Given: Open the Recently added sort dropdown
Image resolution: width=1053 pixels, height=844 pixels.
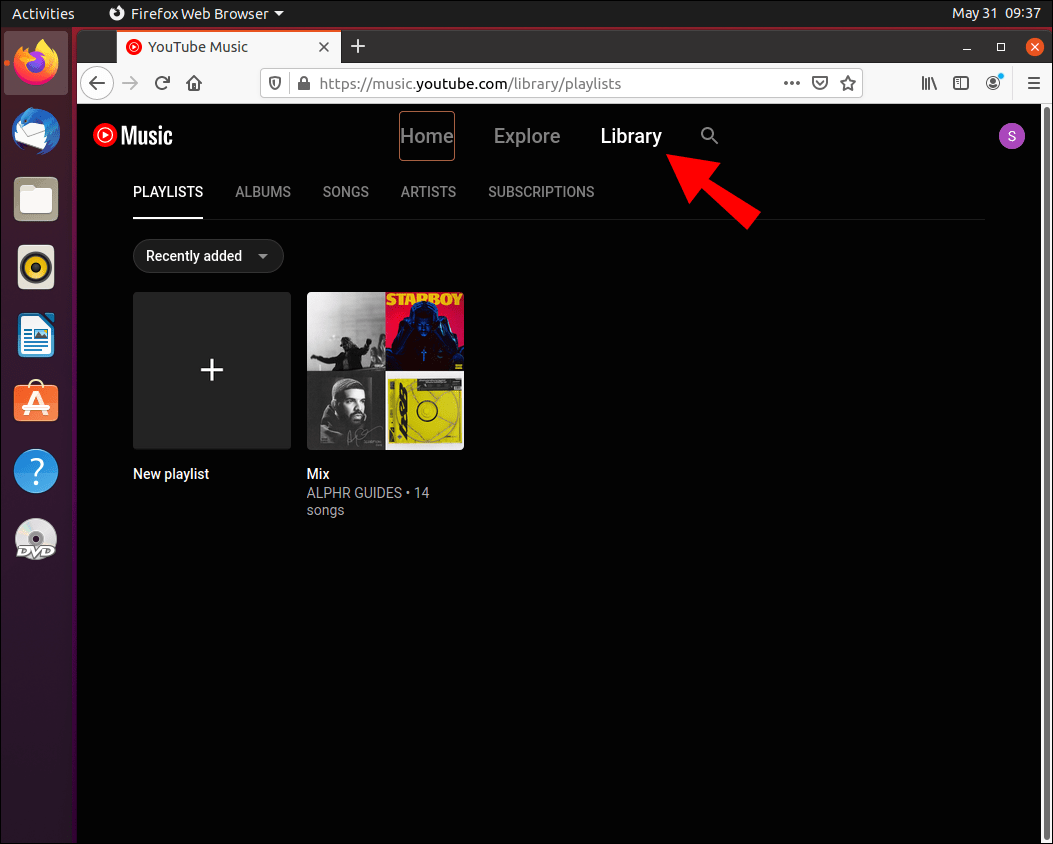Looking at the screenshot, I should [x=207, y=256].
